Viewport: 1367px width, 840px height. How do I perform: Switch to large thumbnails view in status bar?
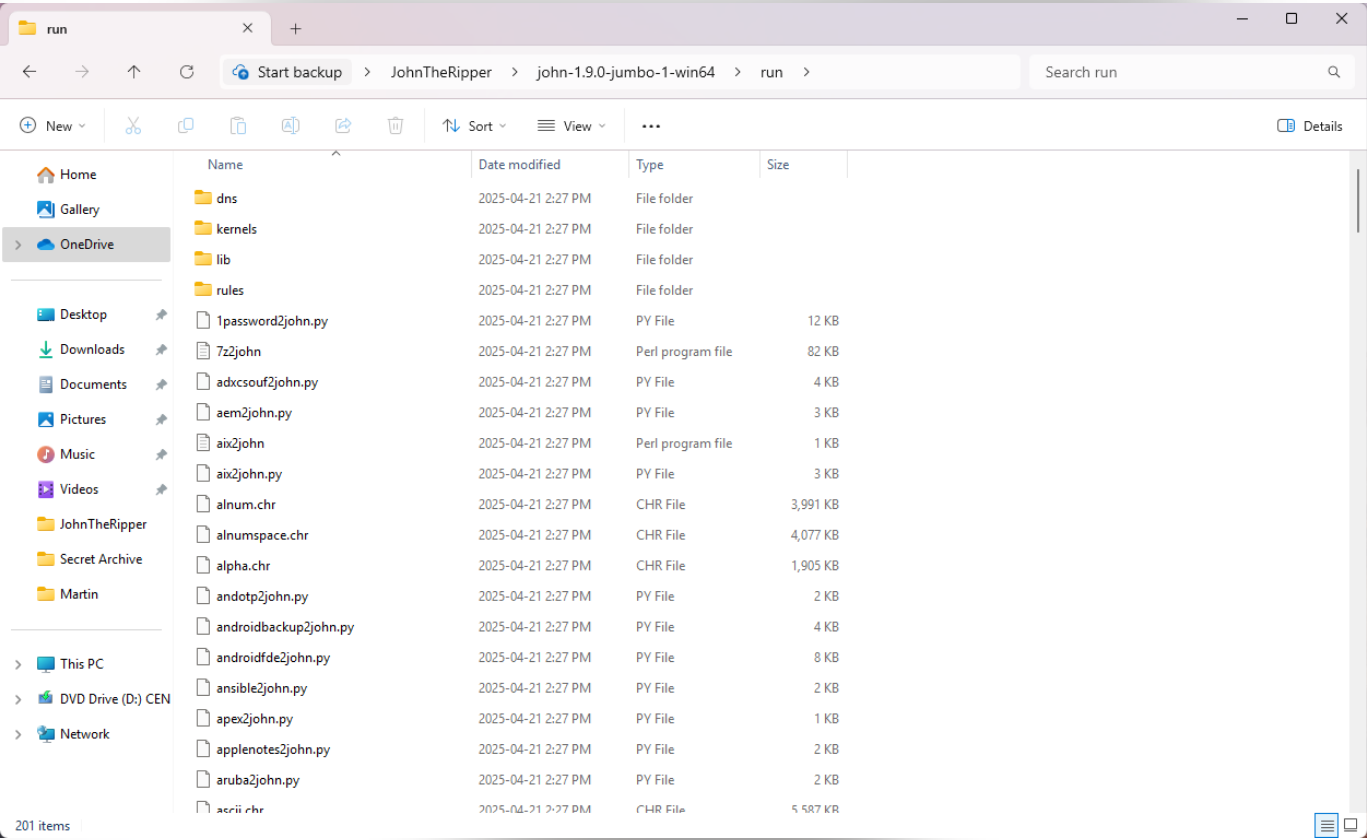click(1351, 826)
